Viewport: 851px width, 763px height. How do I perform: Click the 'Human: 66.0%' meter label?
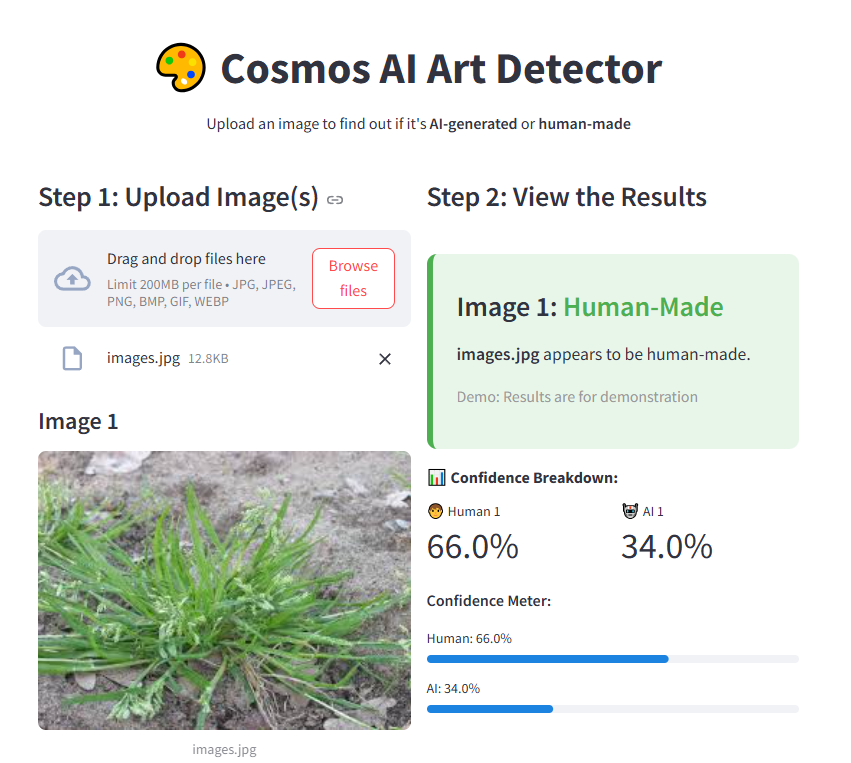point(469,639)
